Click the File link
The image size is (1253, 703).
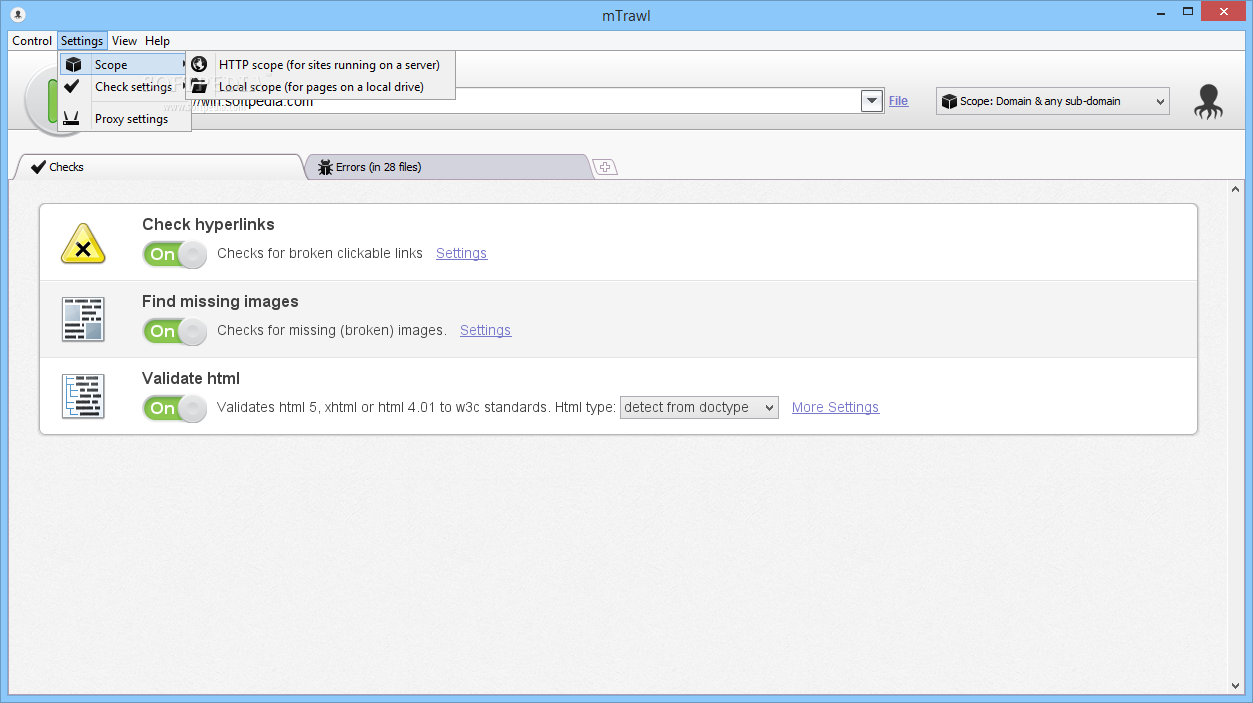point(898,101)
